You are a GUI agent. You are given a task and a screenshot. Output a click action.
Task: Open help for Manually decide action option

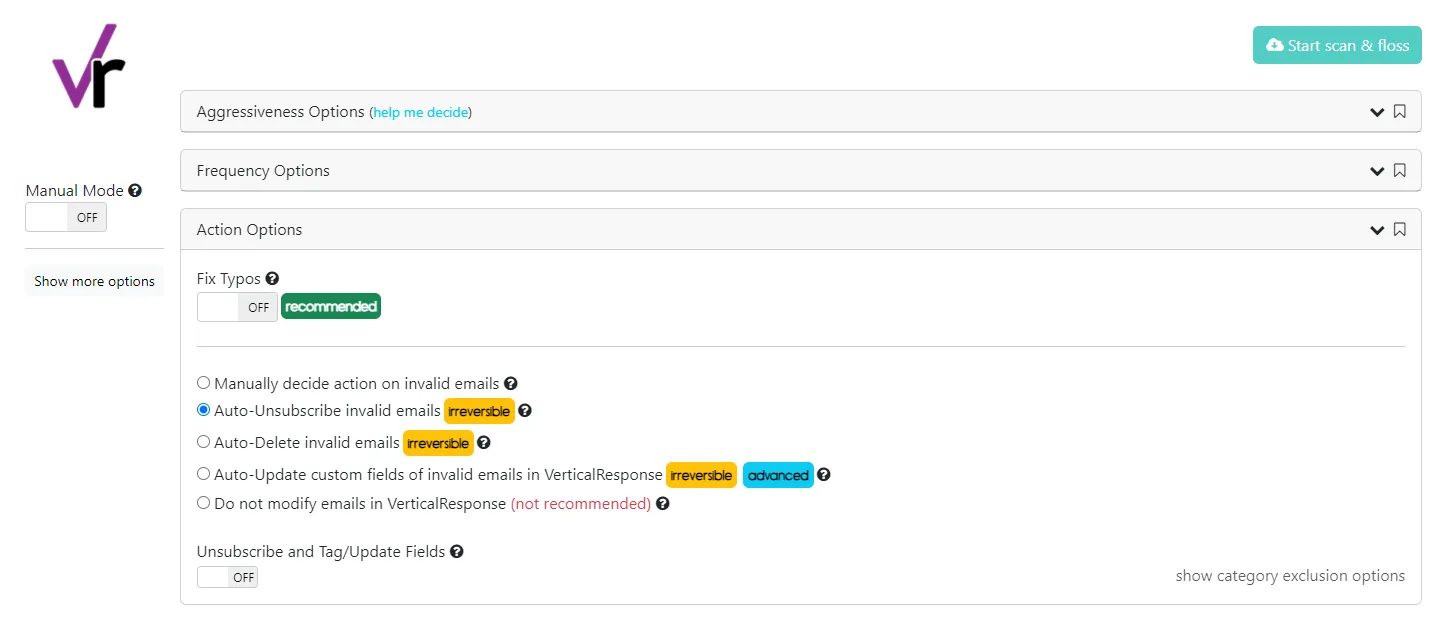pos(510,383)
